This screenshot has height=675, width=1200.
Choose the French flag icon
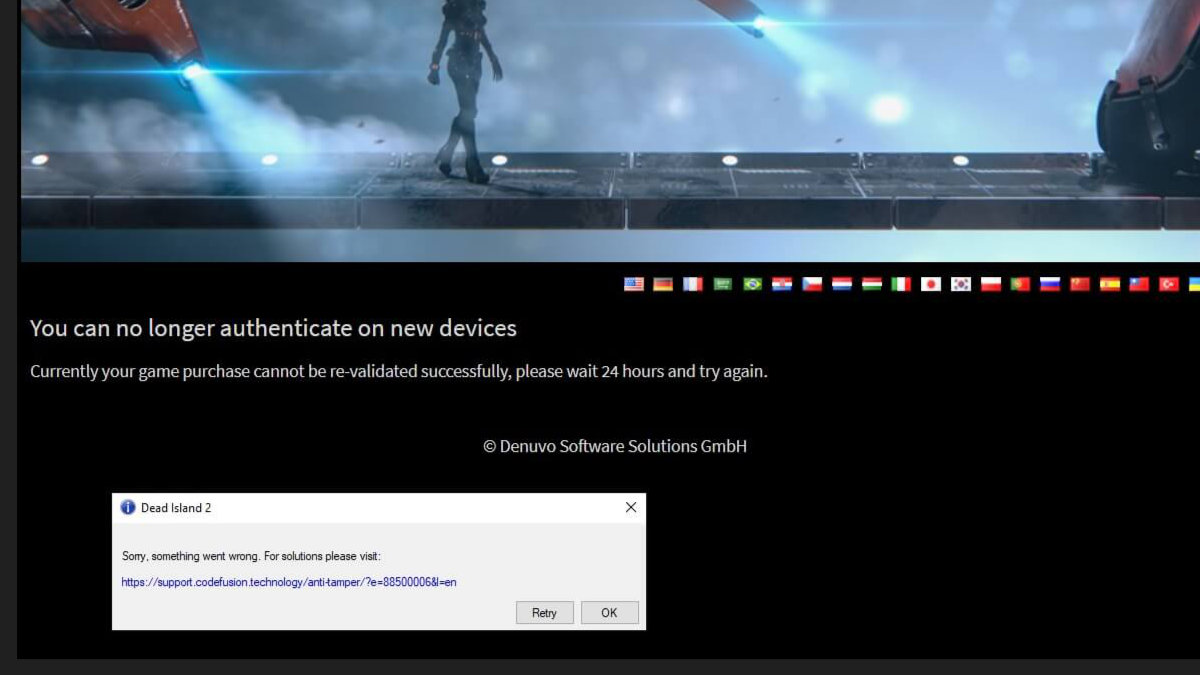(x=691, y=285)
